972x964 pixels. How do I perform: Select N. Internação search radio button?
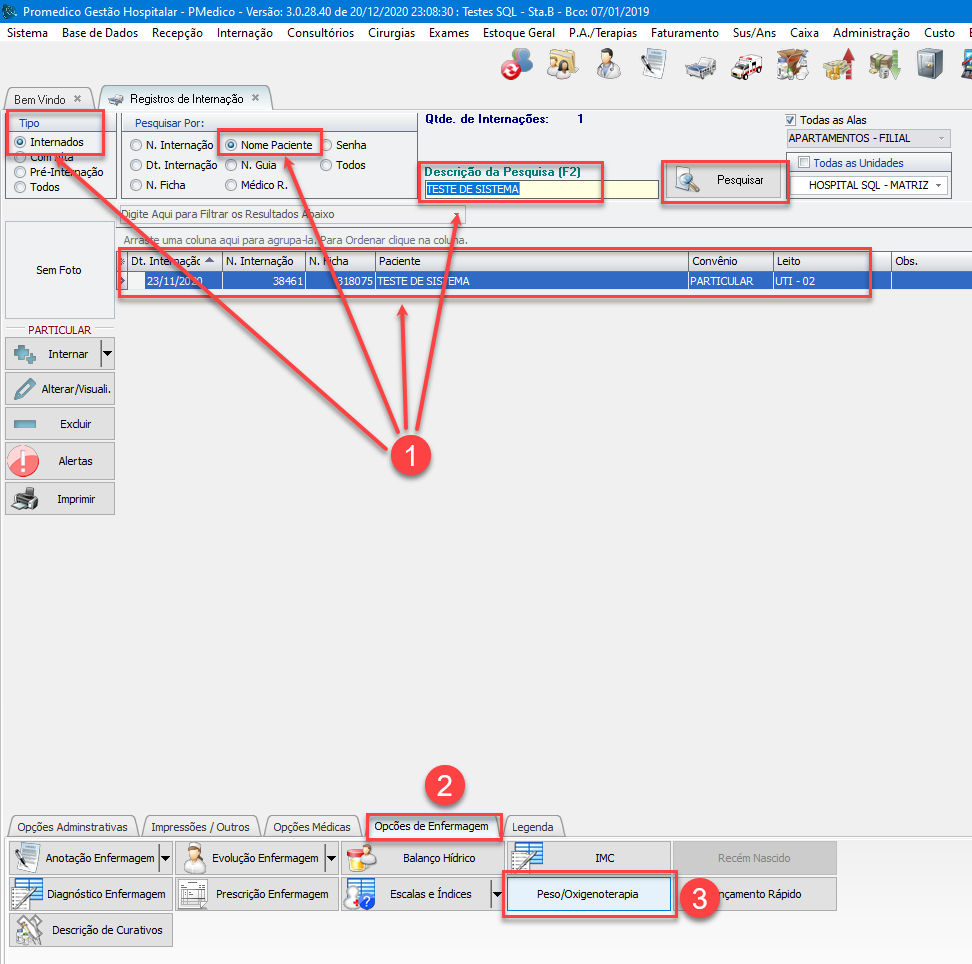coord(136,146)
